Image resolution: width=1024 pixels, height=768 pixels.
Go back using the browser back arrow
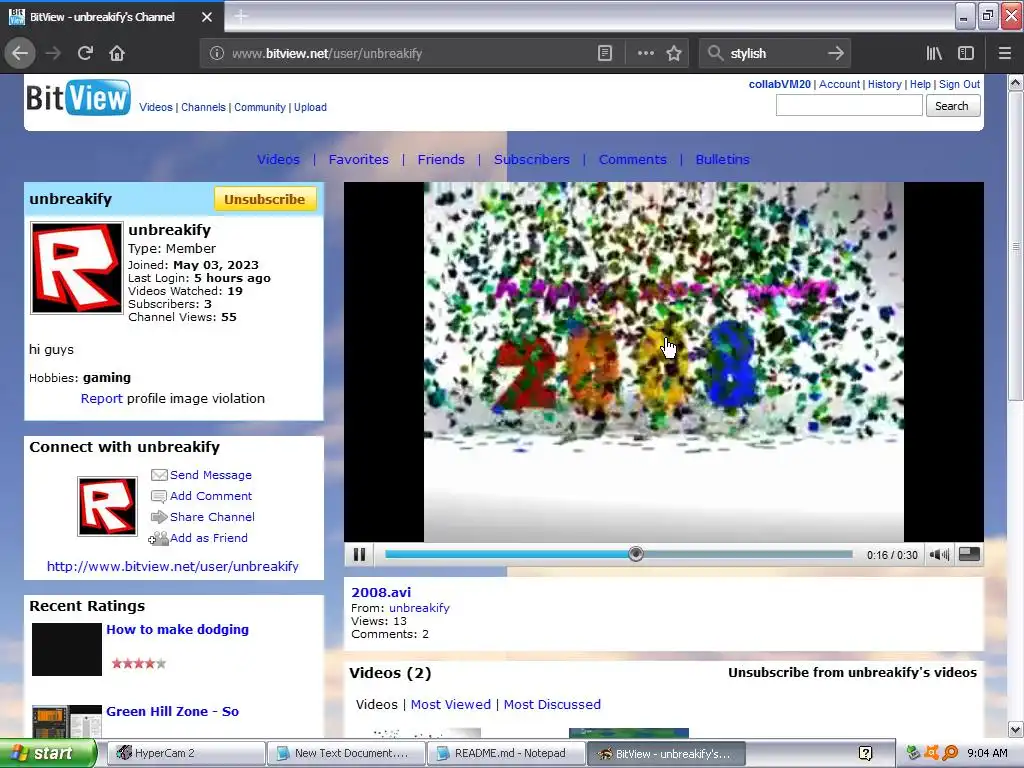click(x=20, y=54)
